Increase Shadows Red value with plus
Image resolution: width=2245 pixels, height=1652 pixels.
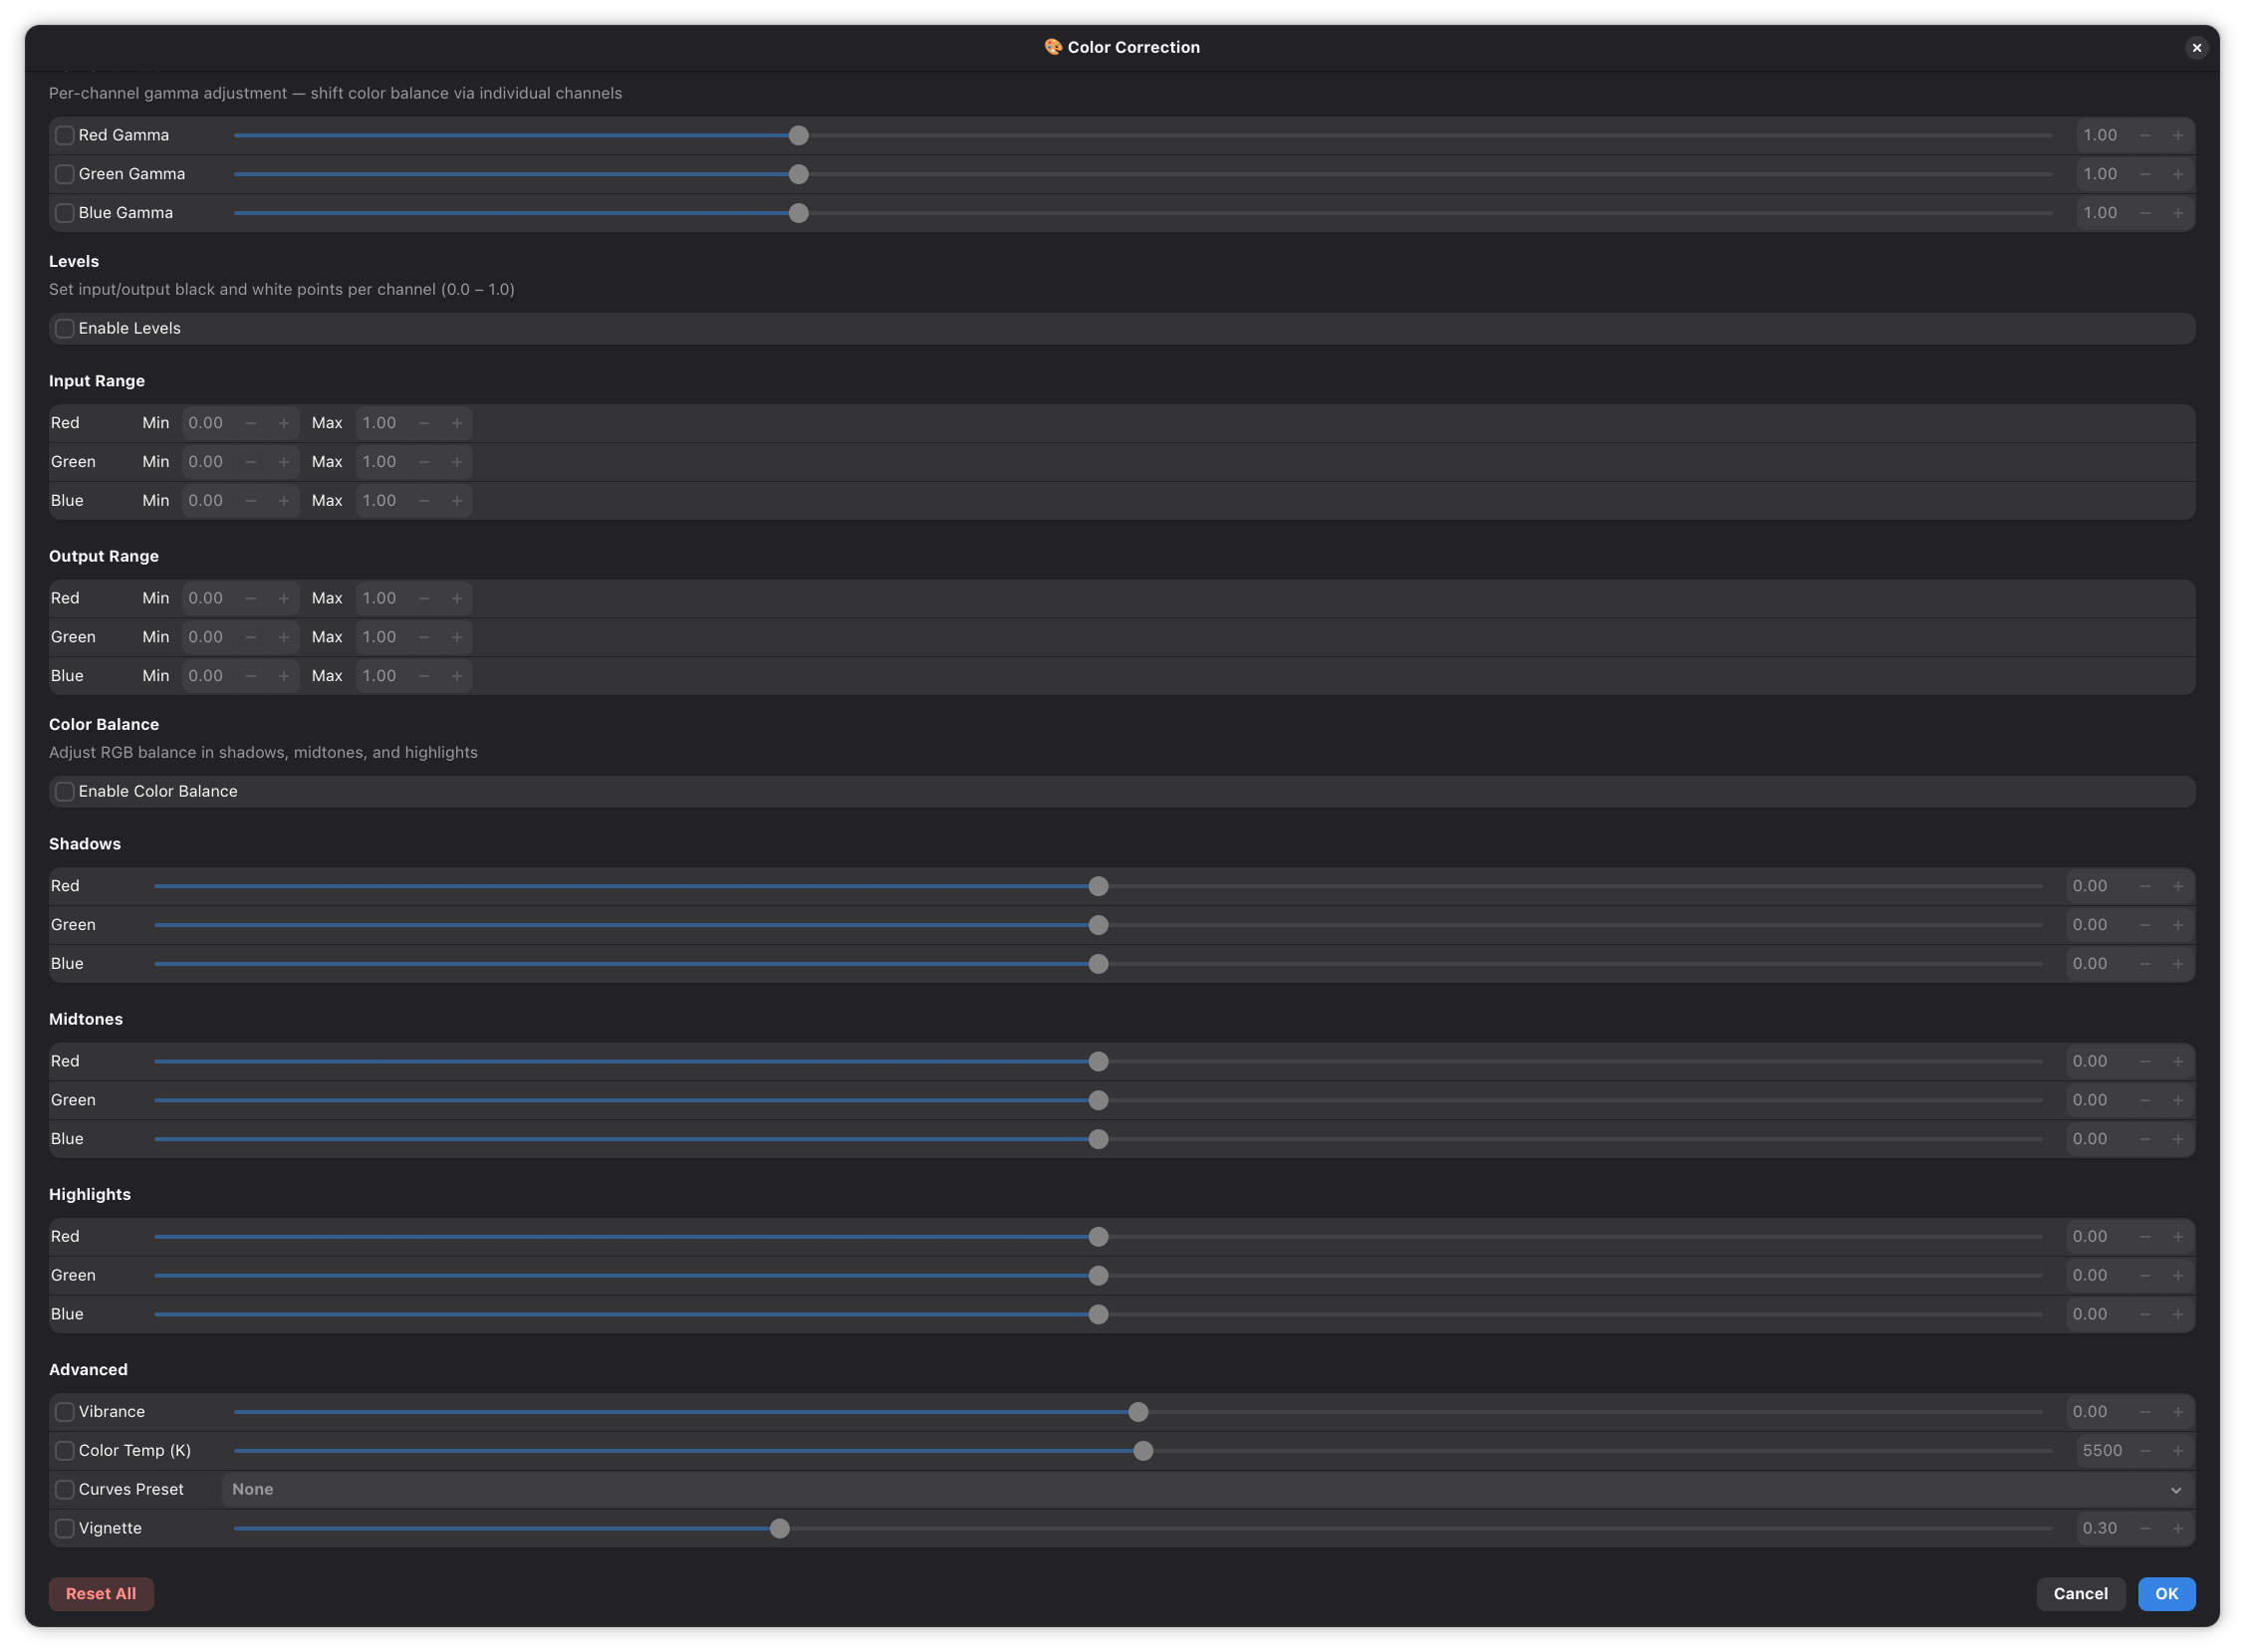tap(2177, 886)
